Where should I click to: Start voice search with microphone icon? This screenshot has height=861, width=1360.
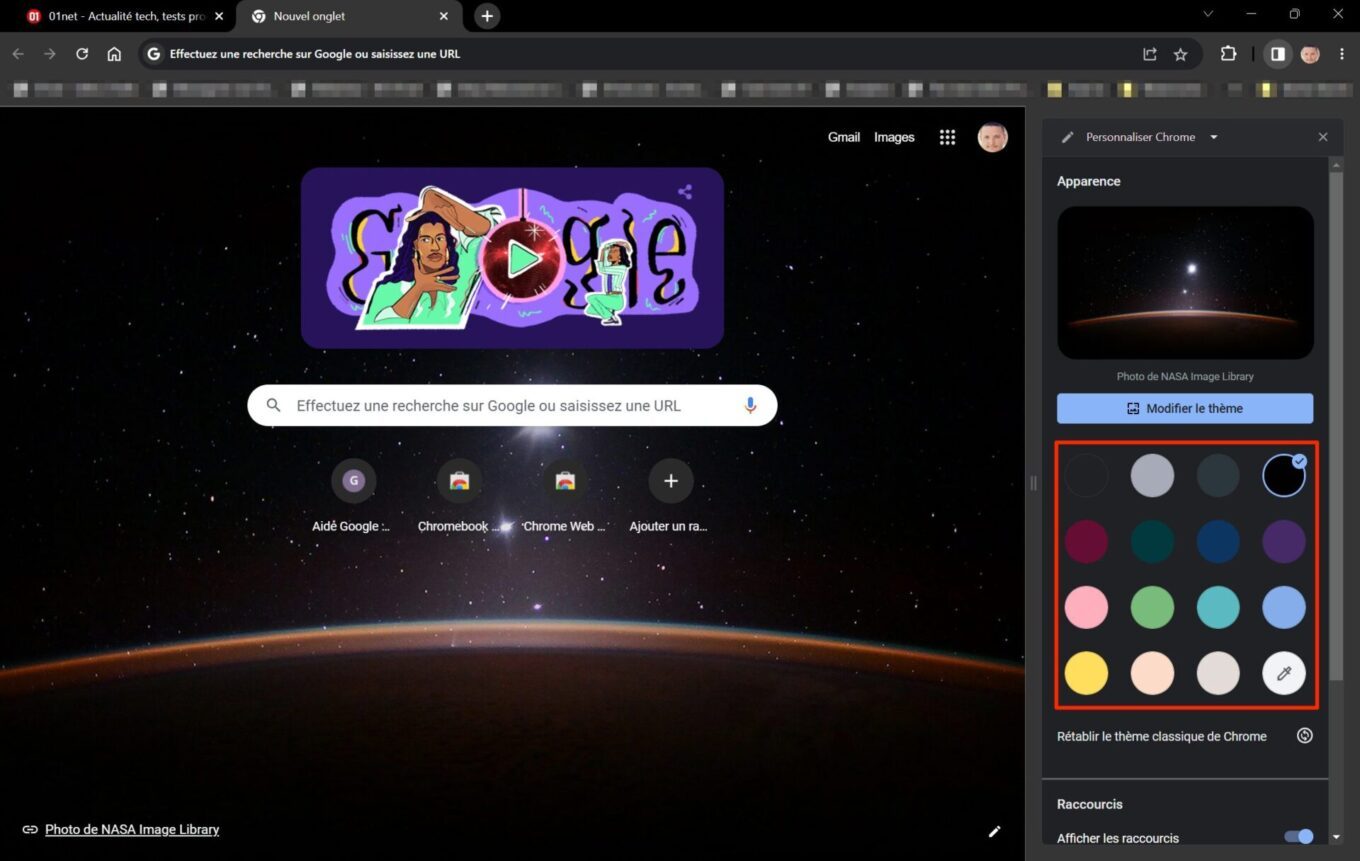tap(750, 405)
